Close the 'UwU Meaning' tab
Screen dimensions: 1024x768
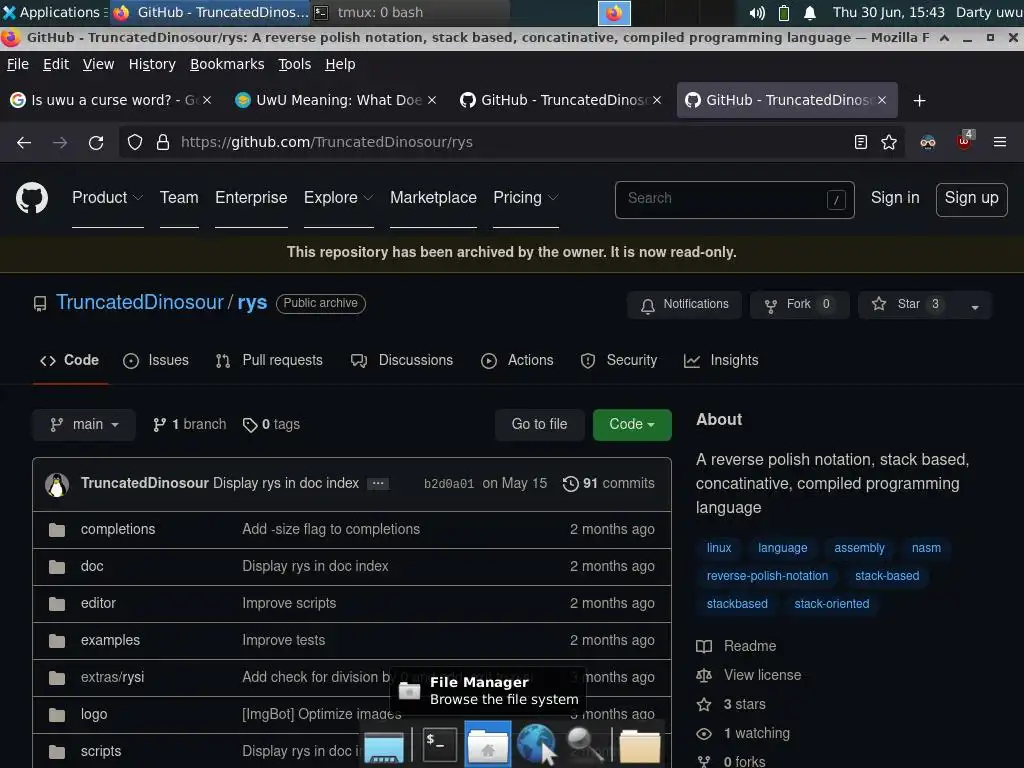click(x=432, y=101)
